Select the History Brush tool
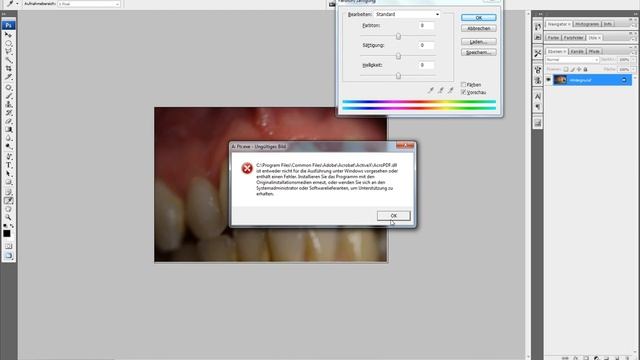The width and height of the screenshot is (640, 360). coord(8,113)
